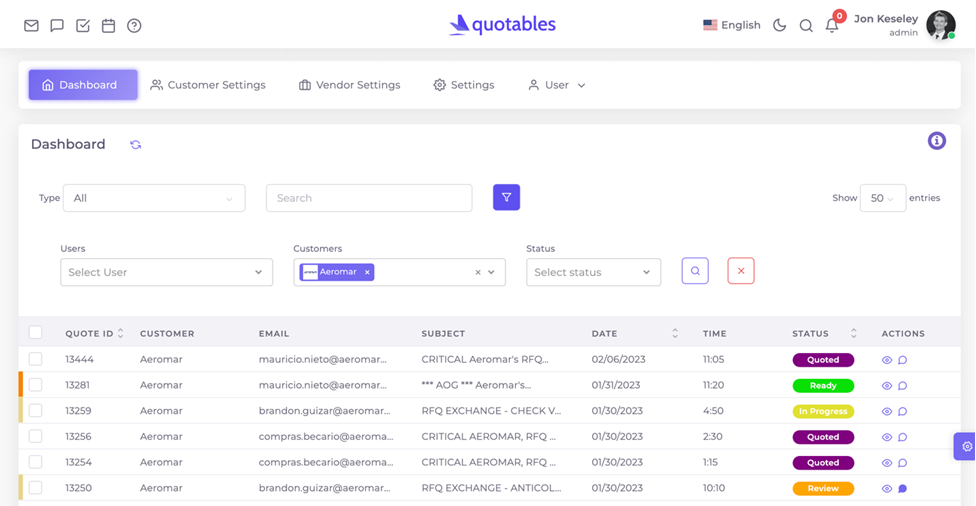Open comments for quote 13256

903,437
